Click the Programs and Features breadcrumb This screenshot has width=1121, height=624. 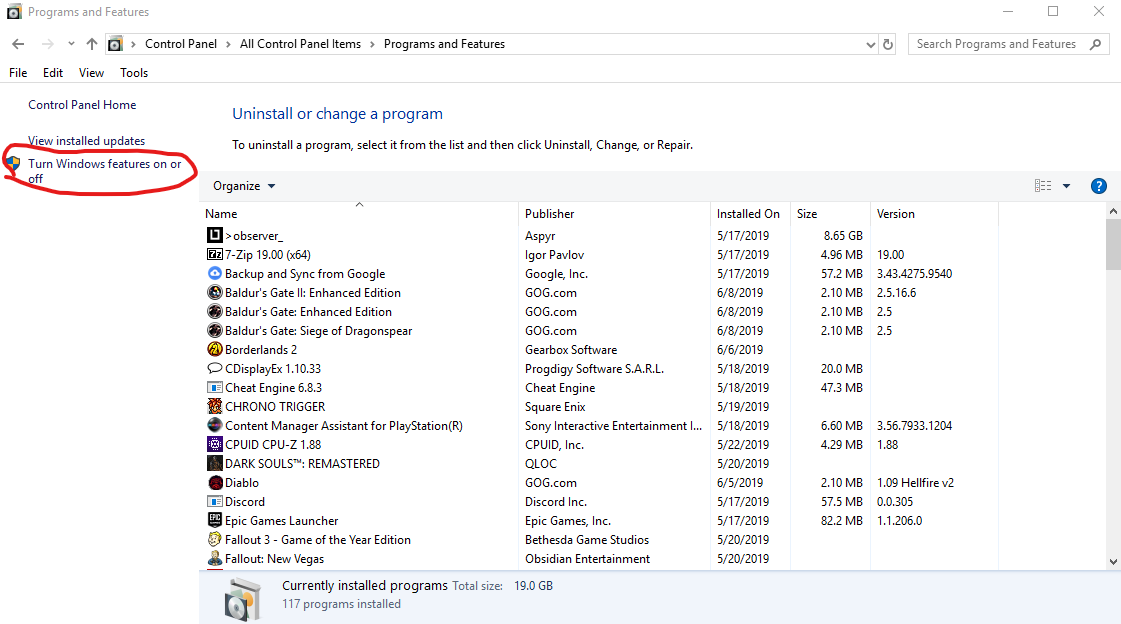coord(444,44)
